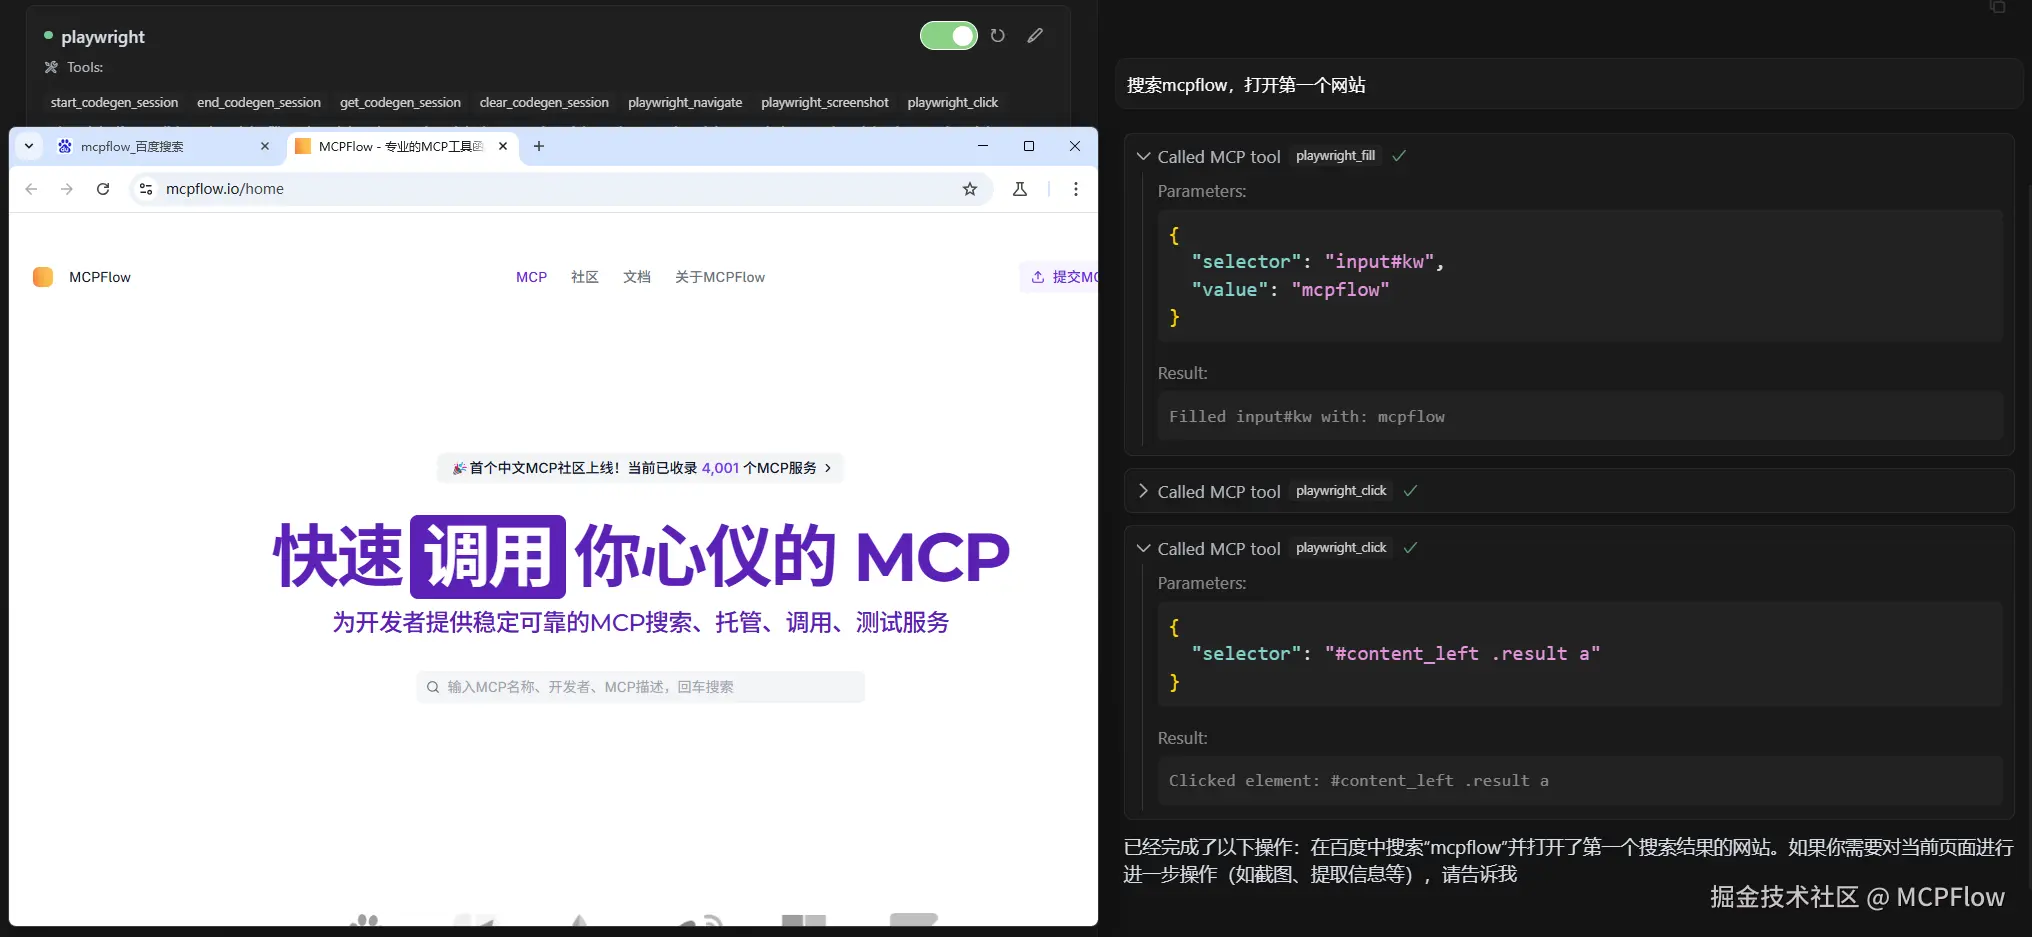
Task: Navigate forward in the browser
Action: [x=67, y=188]
